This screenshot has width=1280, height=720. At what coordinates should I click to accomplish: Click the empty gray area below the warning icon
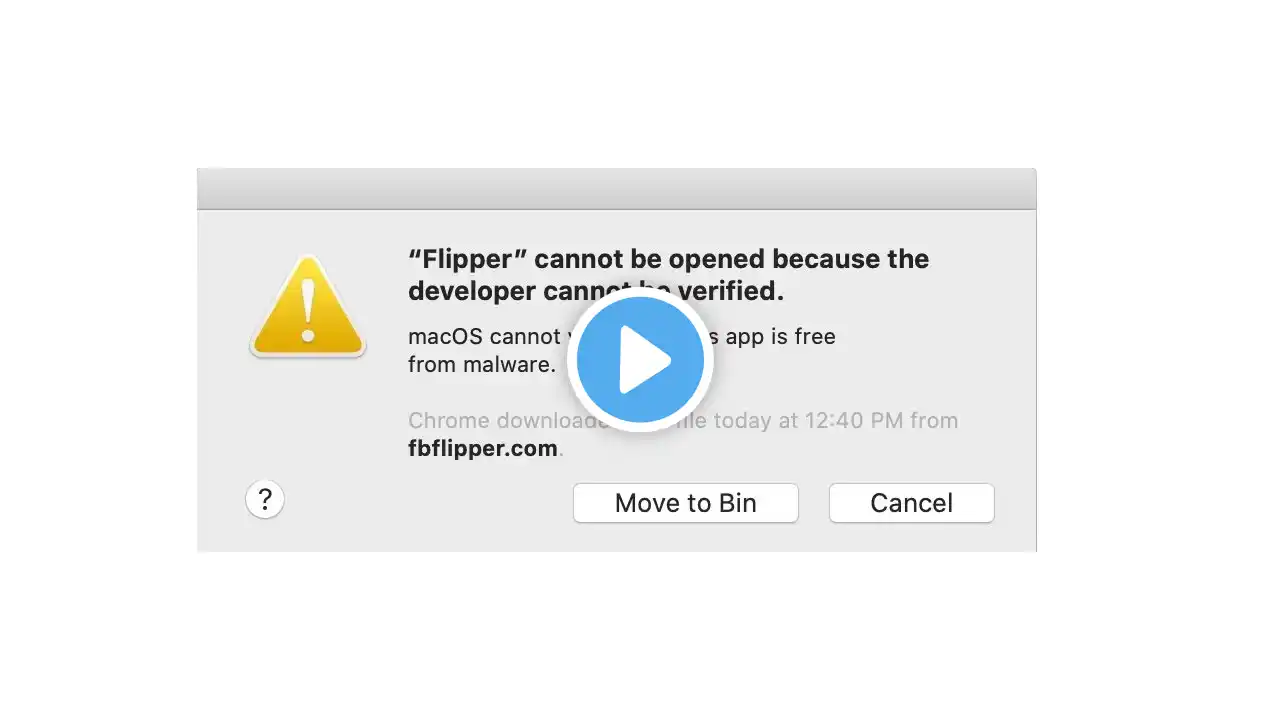pyautogui.click(x=308, y=420)
